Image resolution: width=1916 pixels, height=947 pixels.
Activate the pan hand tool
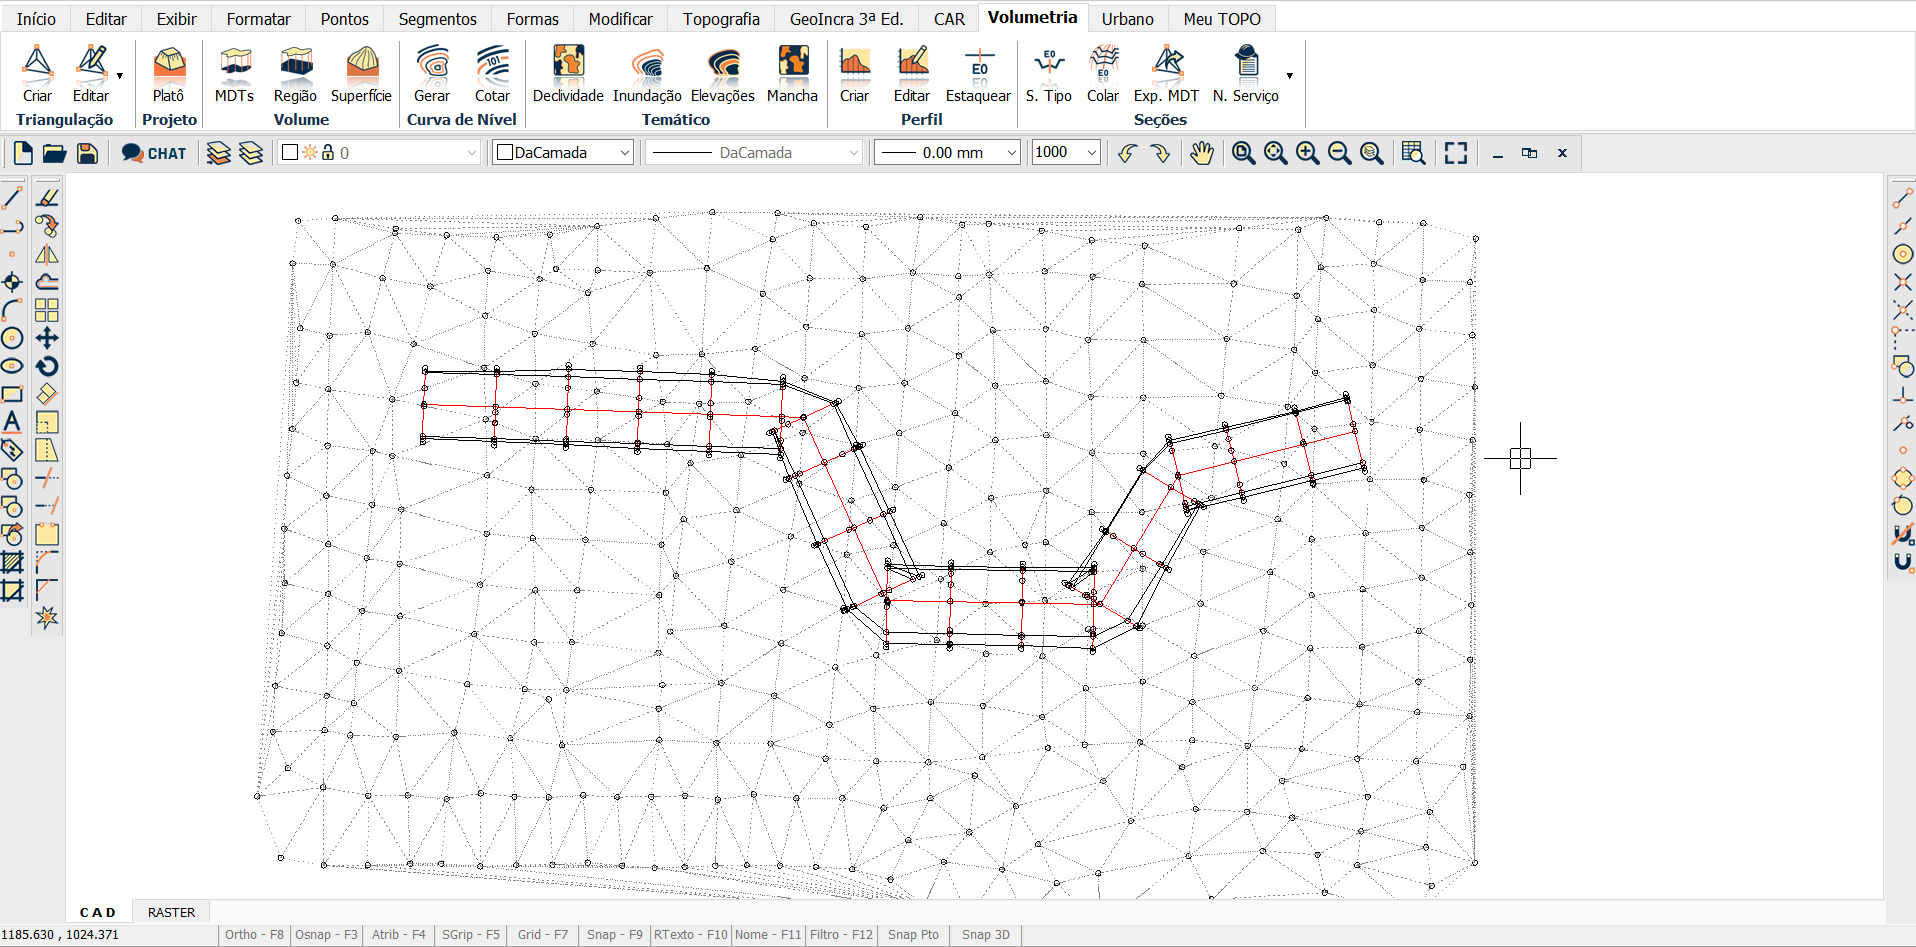(1201, 153)
